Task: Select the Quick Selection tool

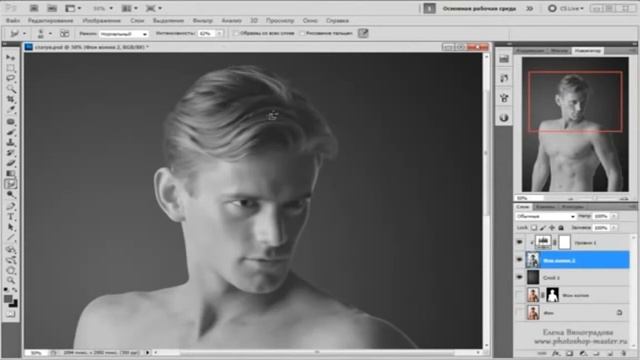Action: (x=11, y=89)
